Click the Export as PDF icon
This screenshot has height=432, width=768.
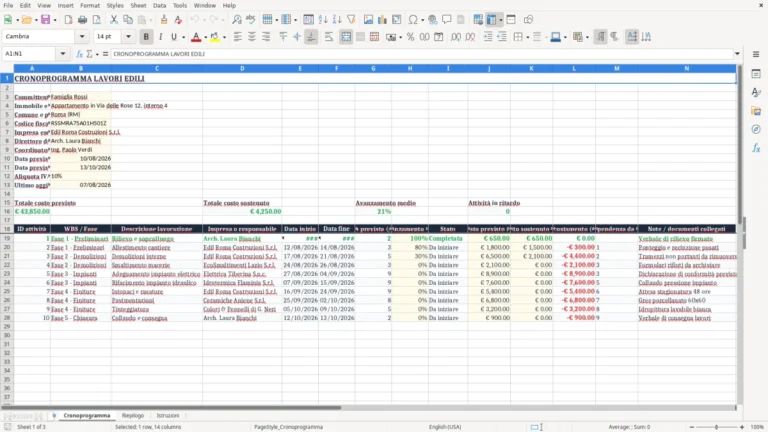point(68,20)
